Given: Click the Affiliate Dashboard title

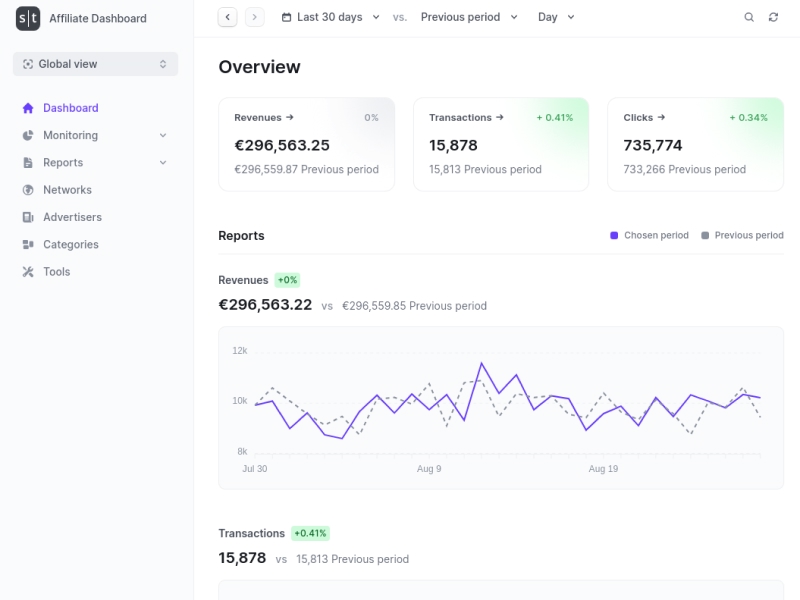Looking at the screenshot, I should pos(98,18).
